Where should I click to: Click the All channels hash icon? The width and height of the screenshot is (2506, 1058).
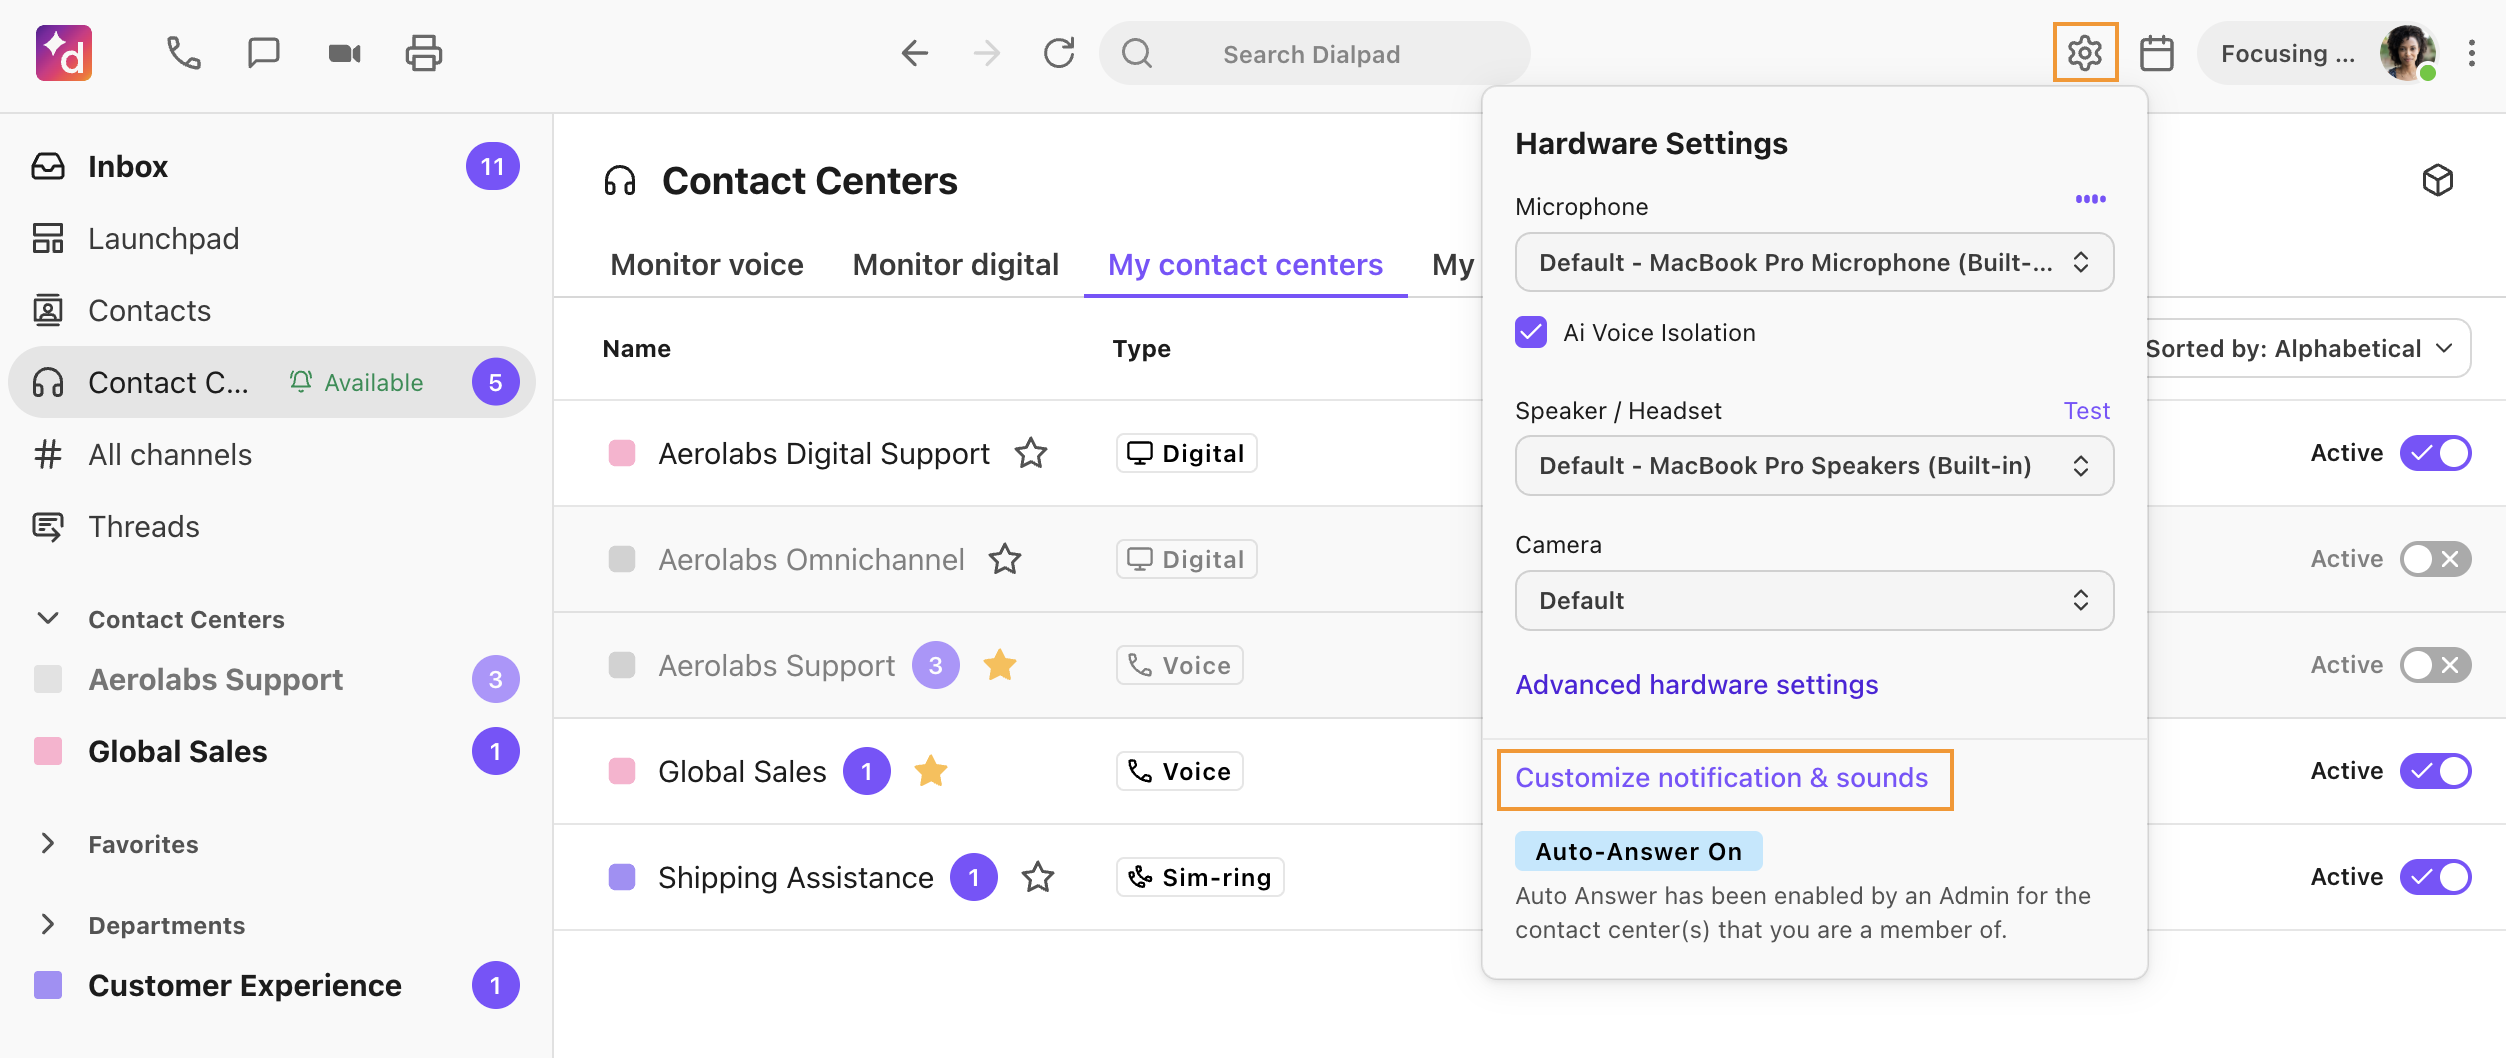48,454
